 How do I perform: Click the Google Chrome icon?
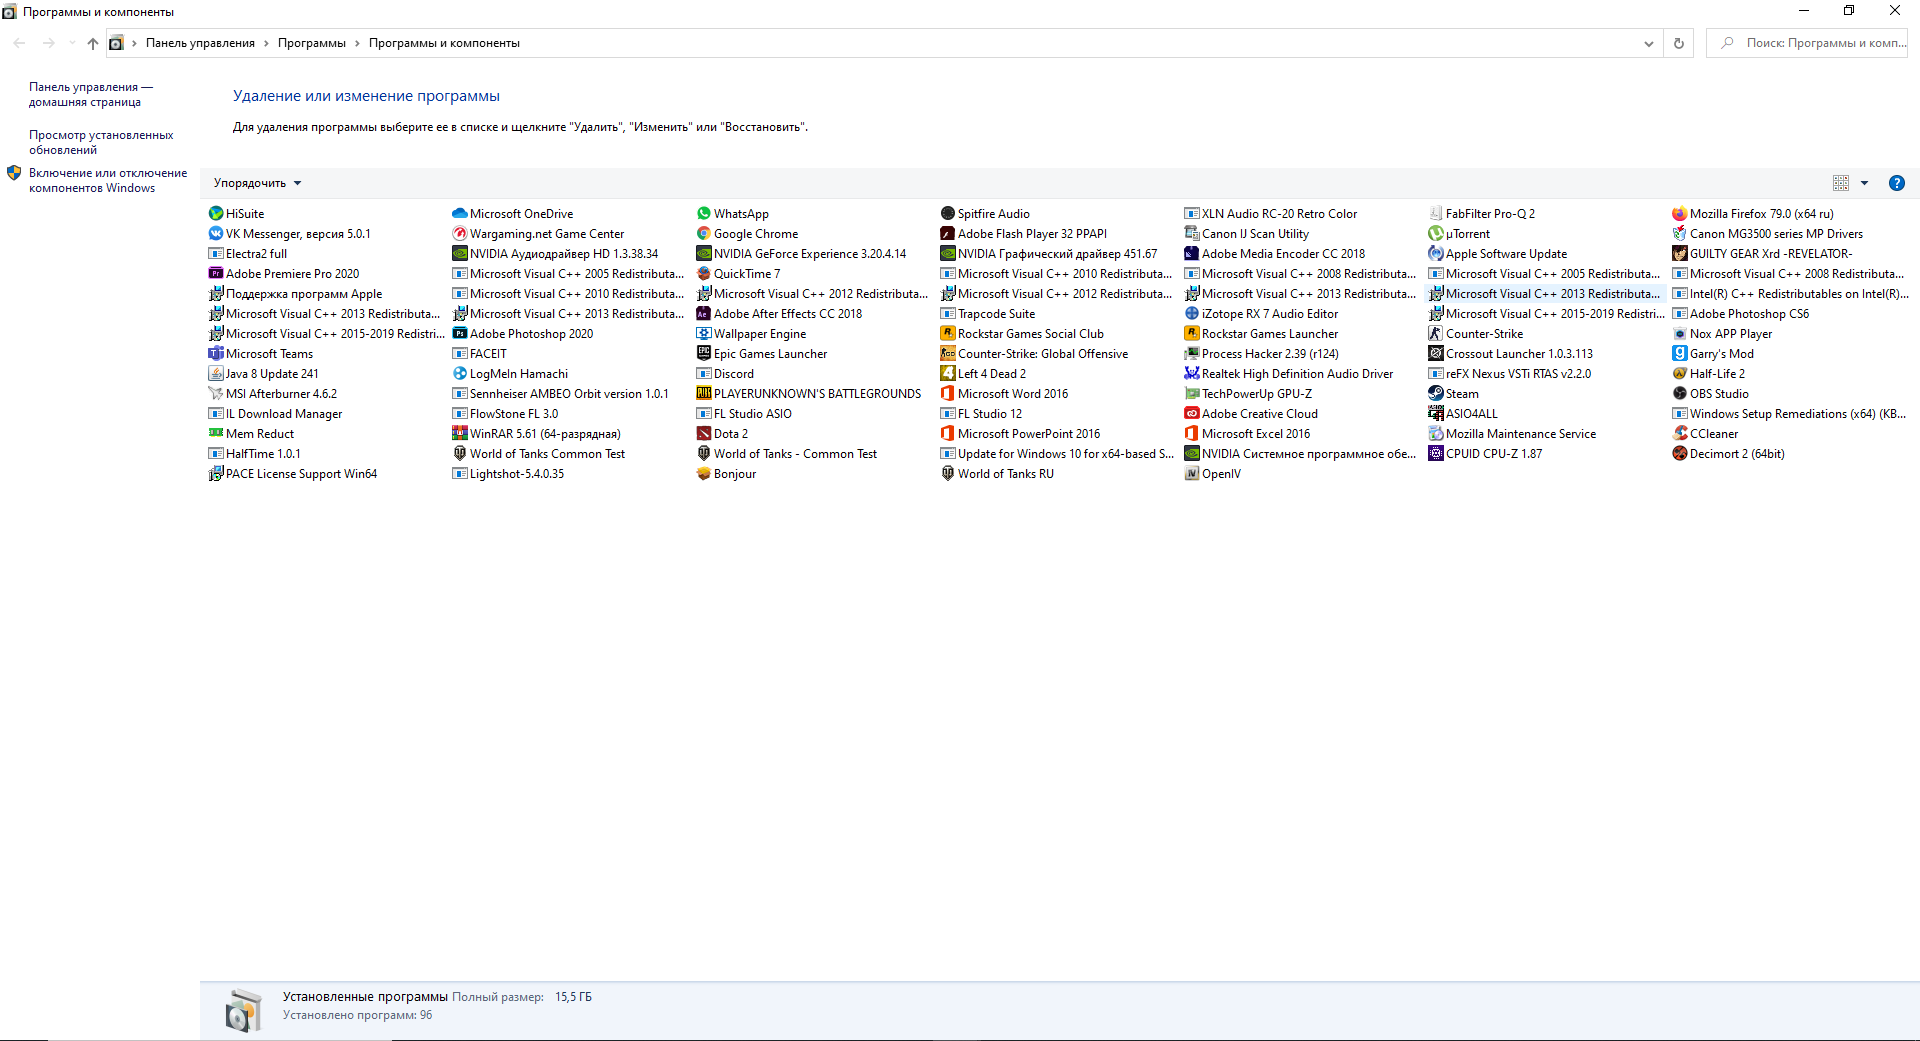(x=704, y=233)
